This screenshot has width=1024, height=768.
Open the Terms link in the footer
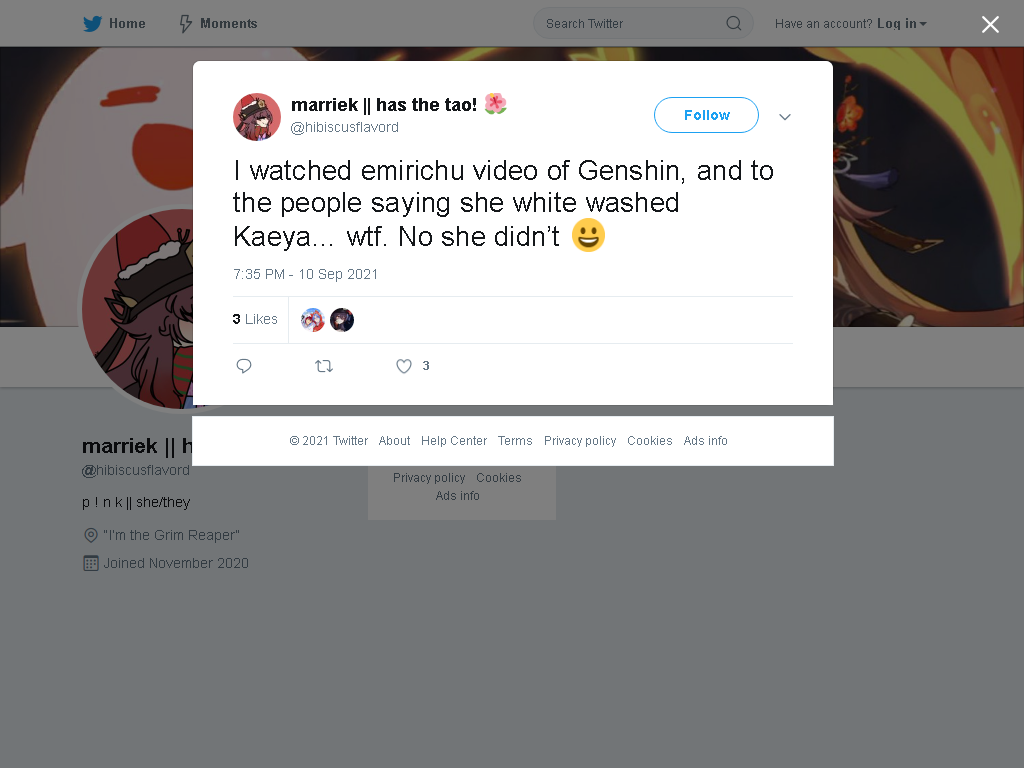(x=515, y=441)
